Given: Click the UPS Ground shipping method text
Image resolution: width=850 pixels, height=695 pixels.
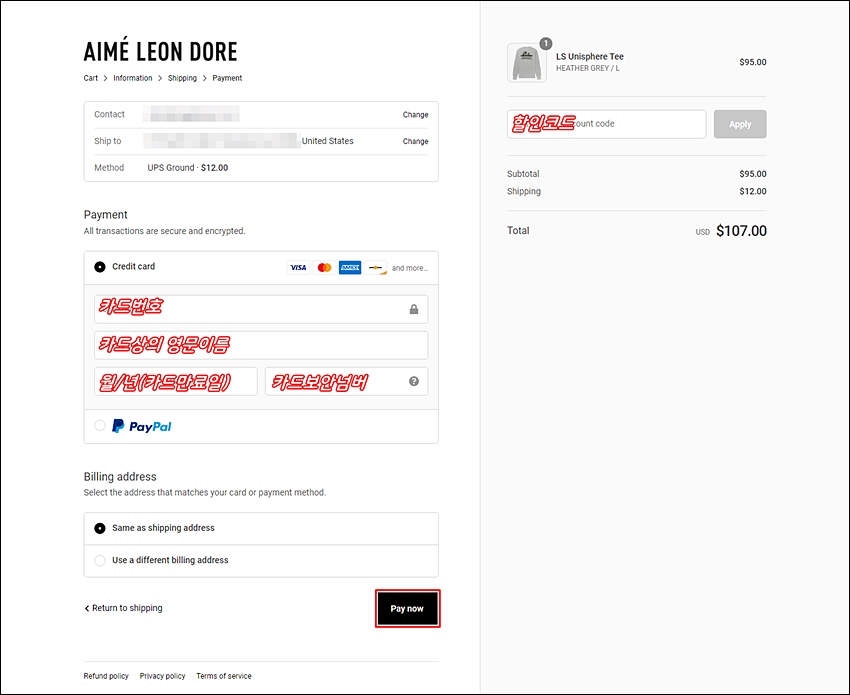Looking at the screenshot, I should pyautogui.click(x=188, y=168).
